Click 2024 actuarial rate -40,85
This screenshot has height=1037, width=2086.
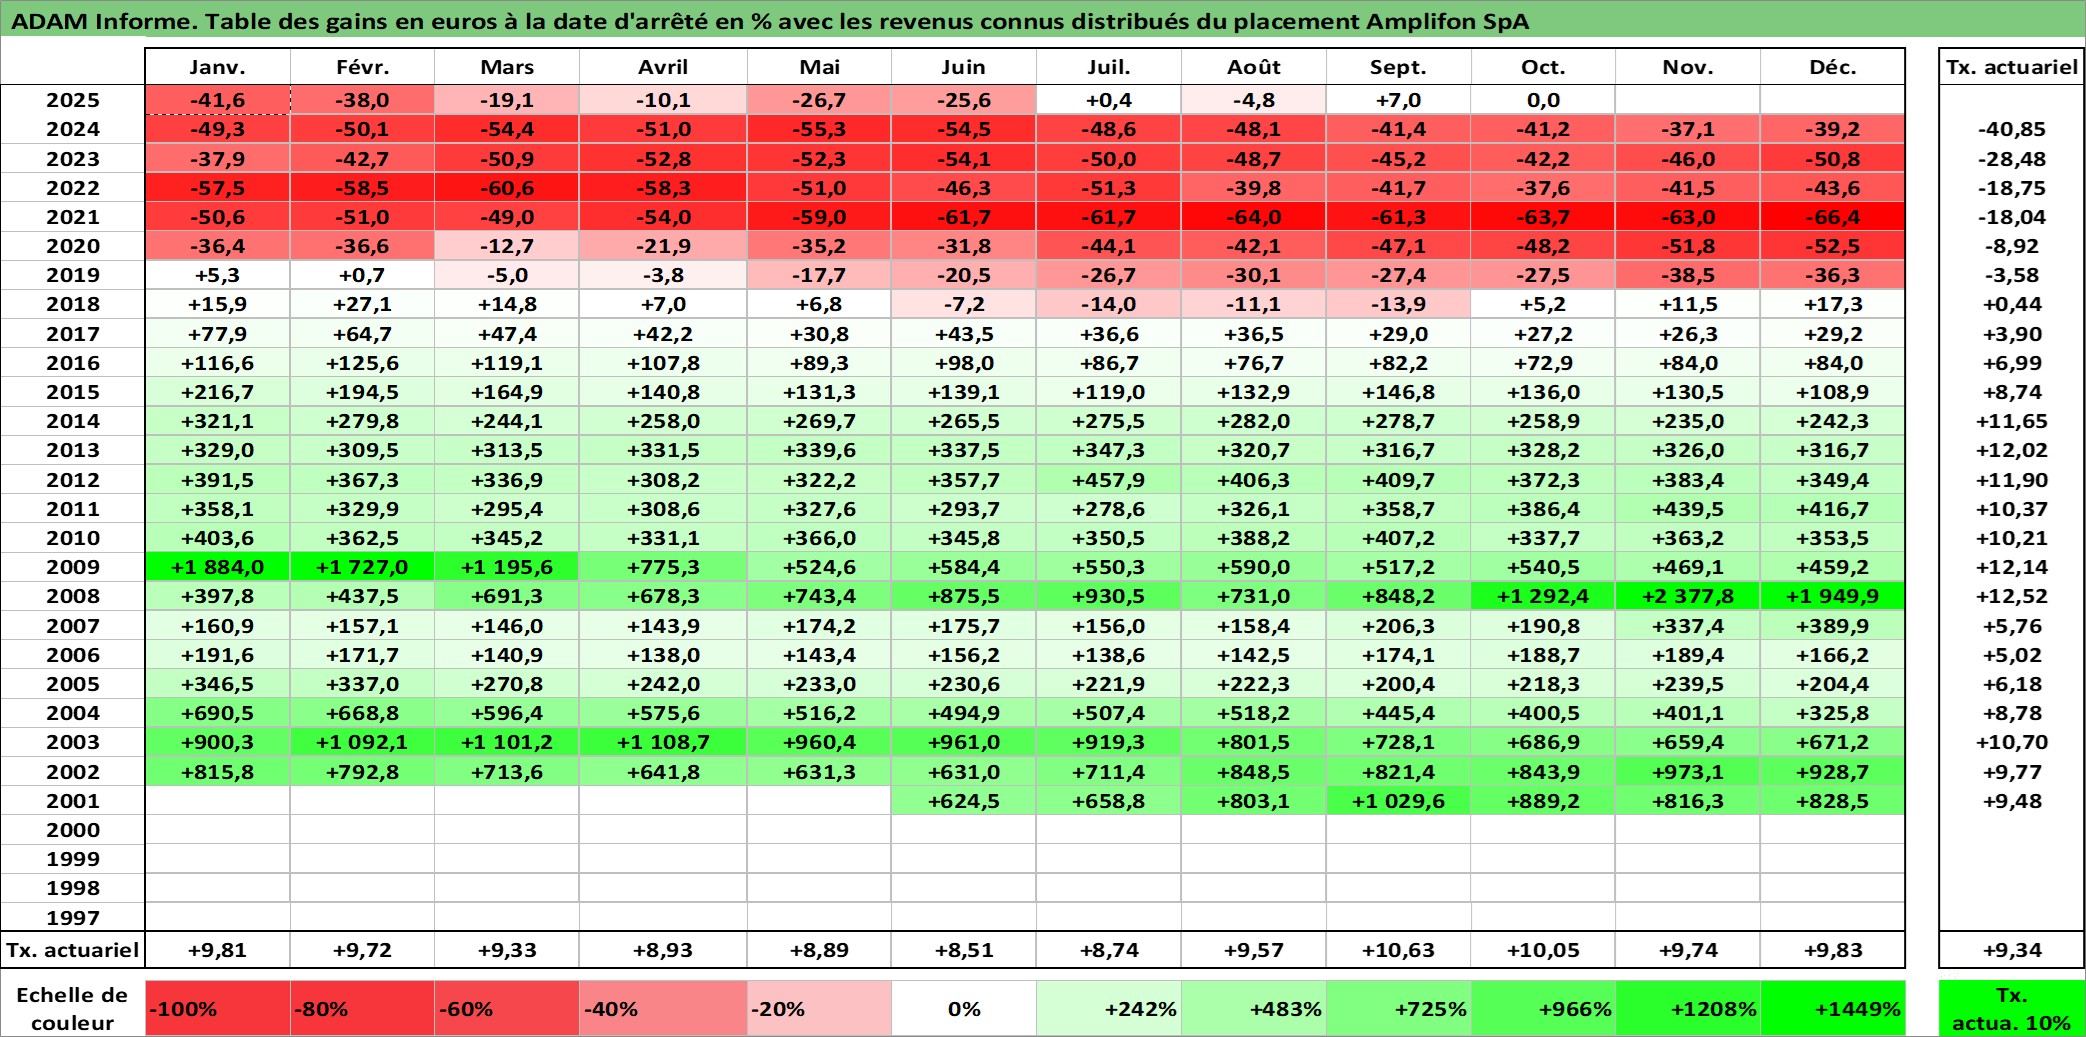[x=2012, y=129]
